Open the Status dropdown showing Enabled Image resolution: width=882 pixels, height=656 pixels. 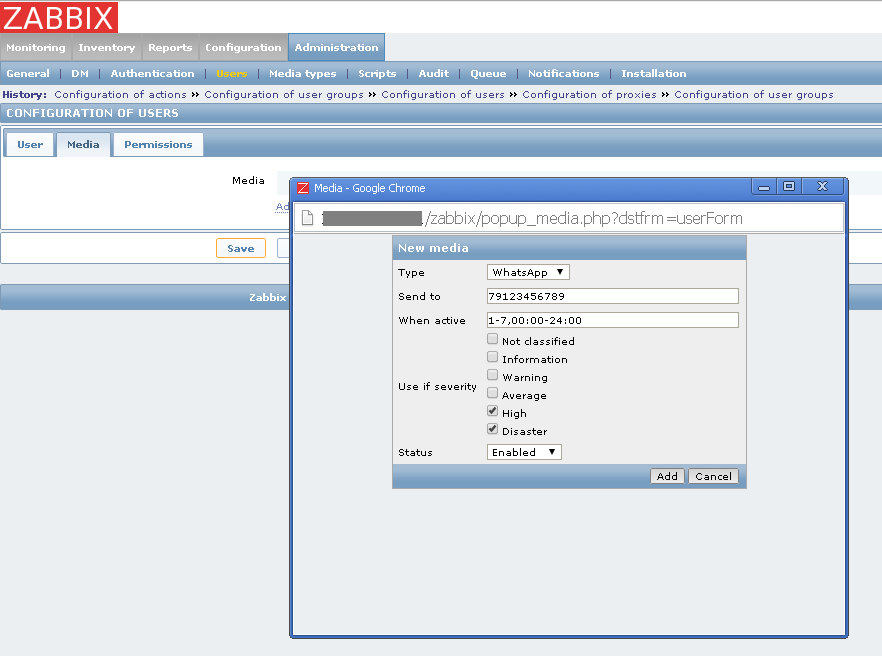coord(524,452)
